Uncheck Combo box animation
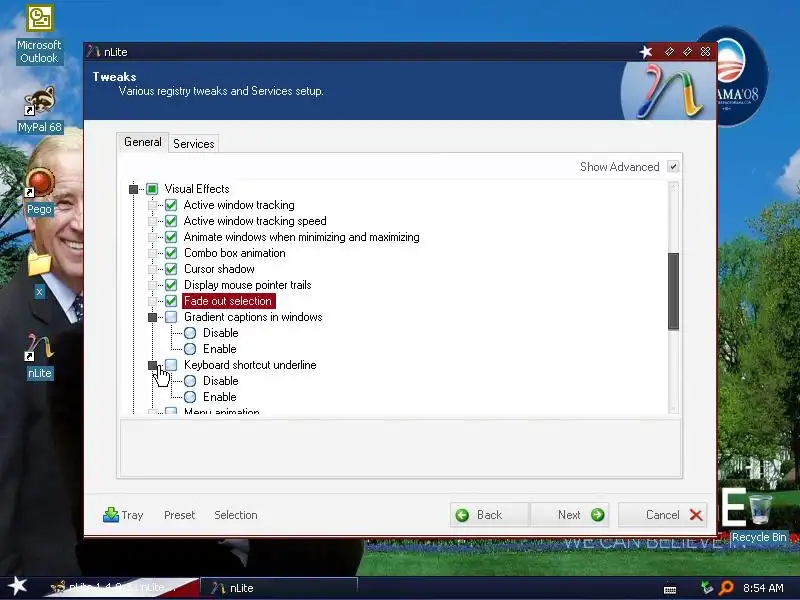This screenshot has width=800, height=600. [x=171, y=253]
